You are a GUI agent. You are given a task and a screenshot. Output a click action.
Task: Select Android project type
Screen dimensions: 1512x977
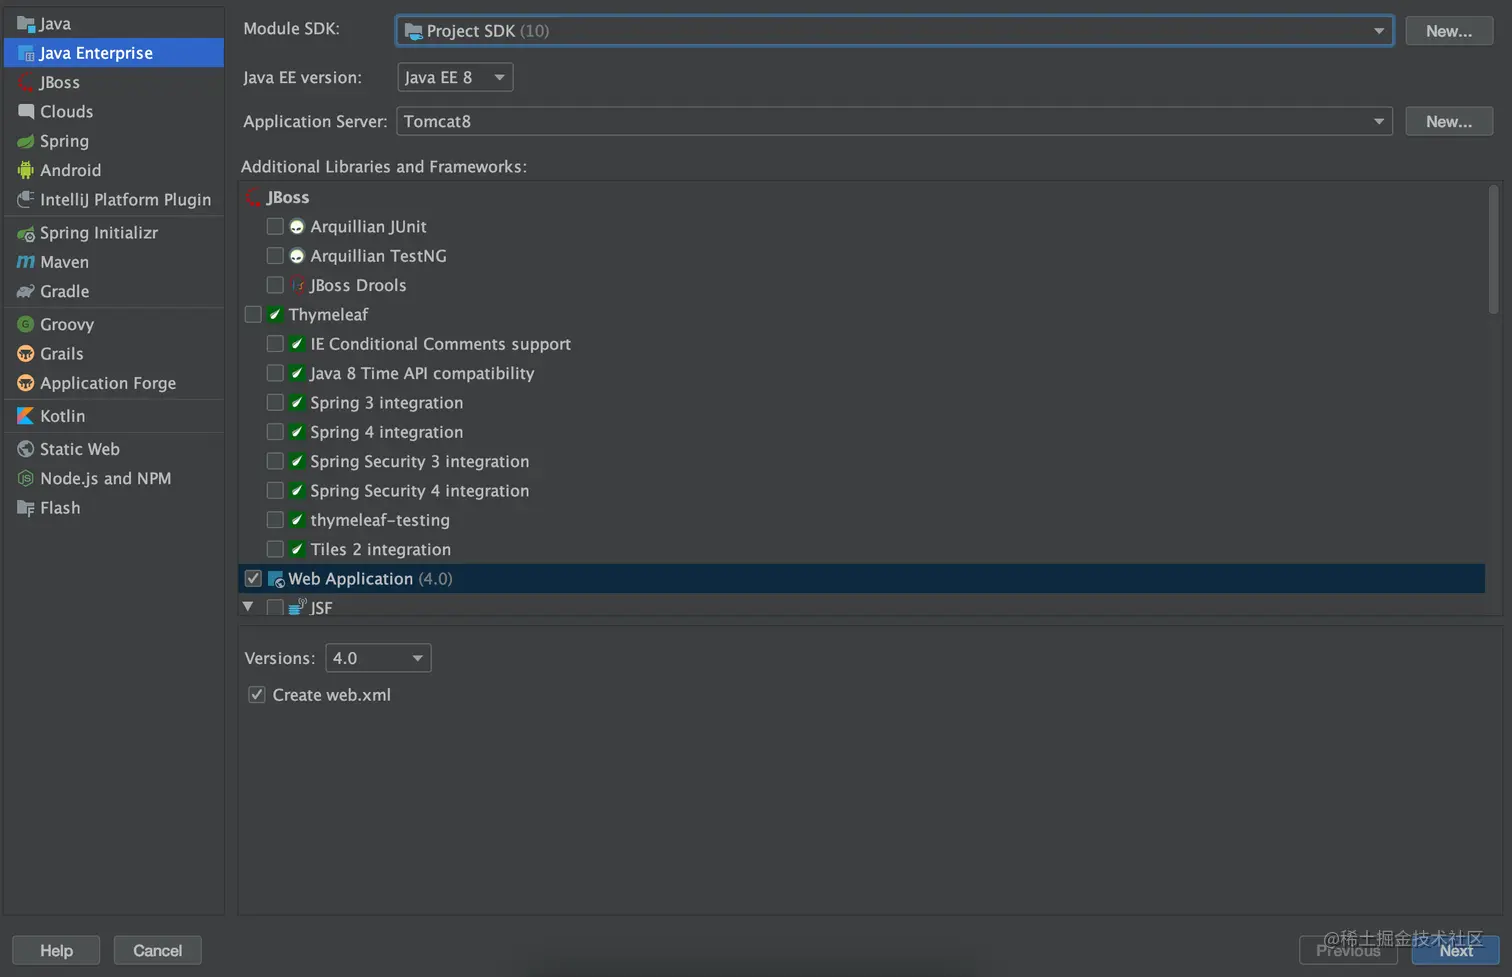pyautogui.click(x=114, y=170)
